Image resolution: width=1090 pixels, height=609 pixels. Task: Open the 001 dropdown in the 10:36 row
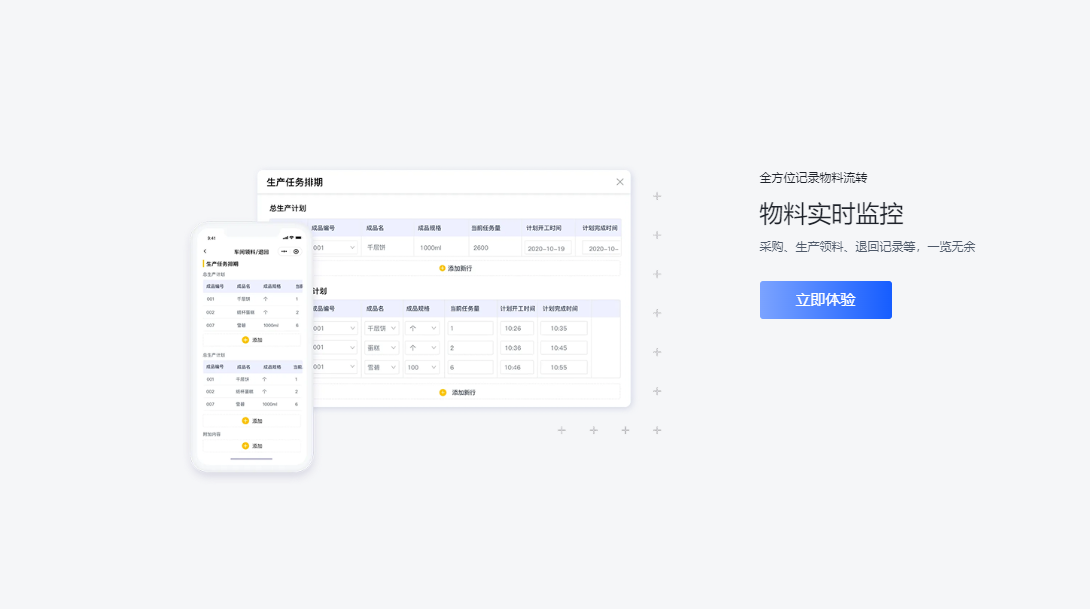334,348
